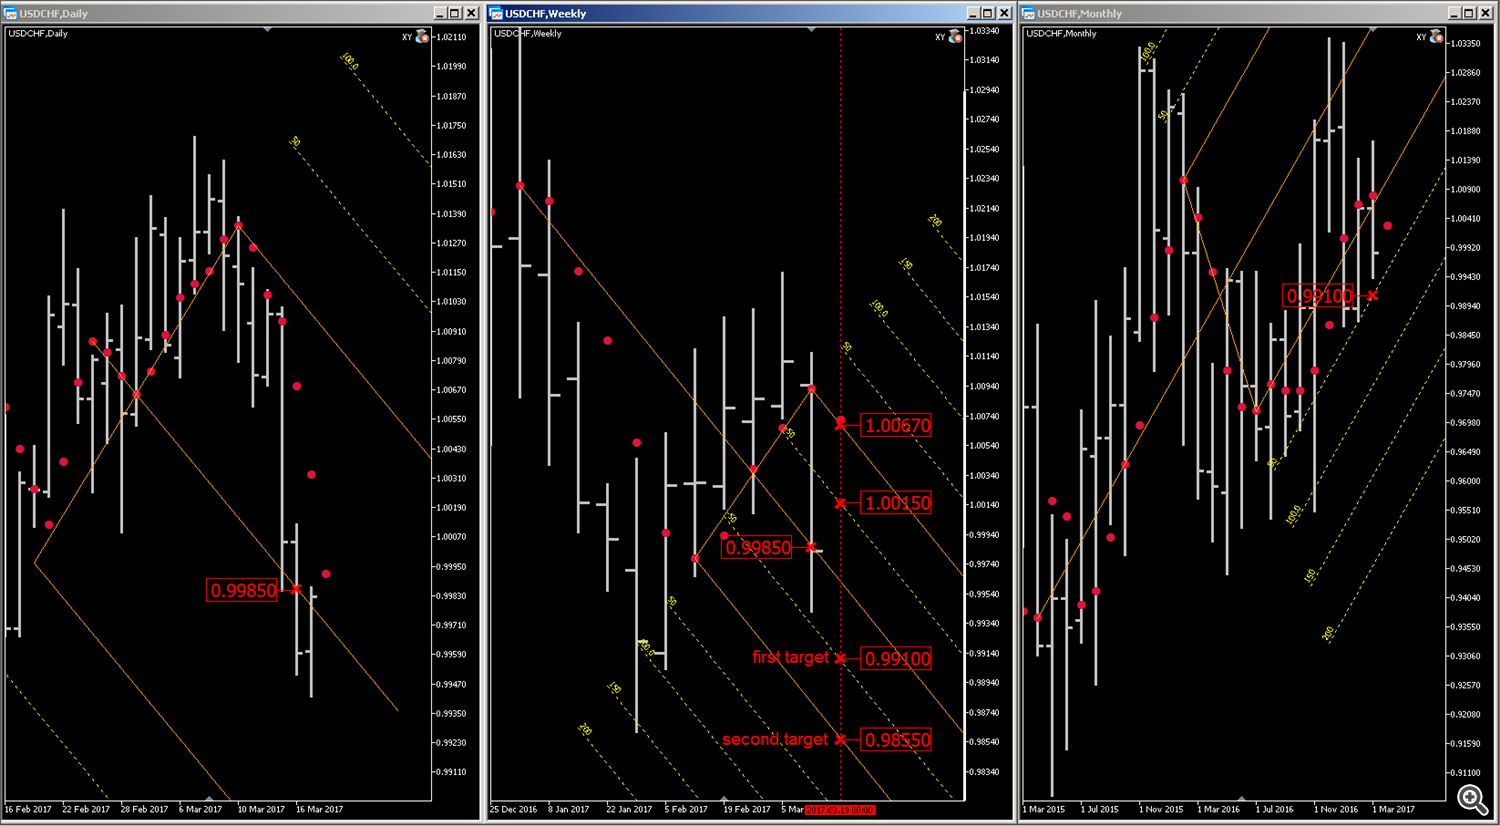
Task: Click the 0.99850 price label in Weekly chart
Action: pos(757,547)
